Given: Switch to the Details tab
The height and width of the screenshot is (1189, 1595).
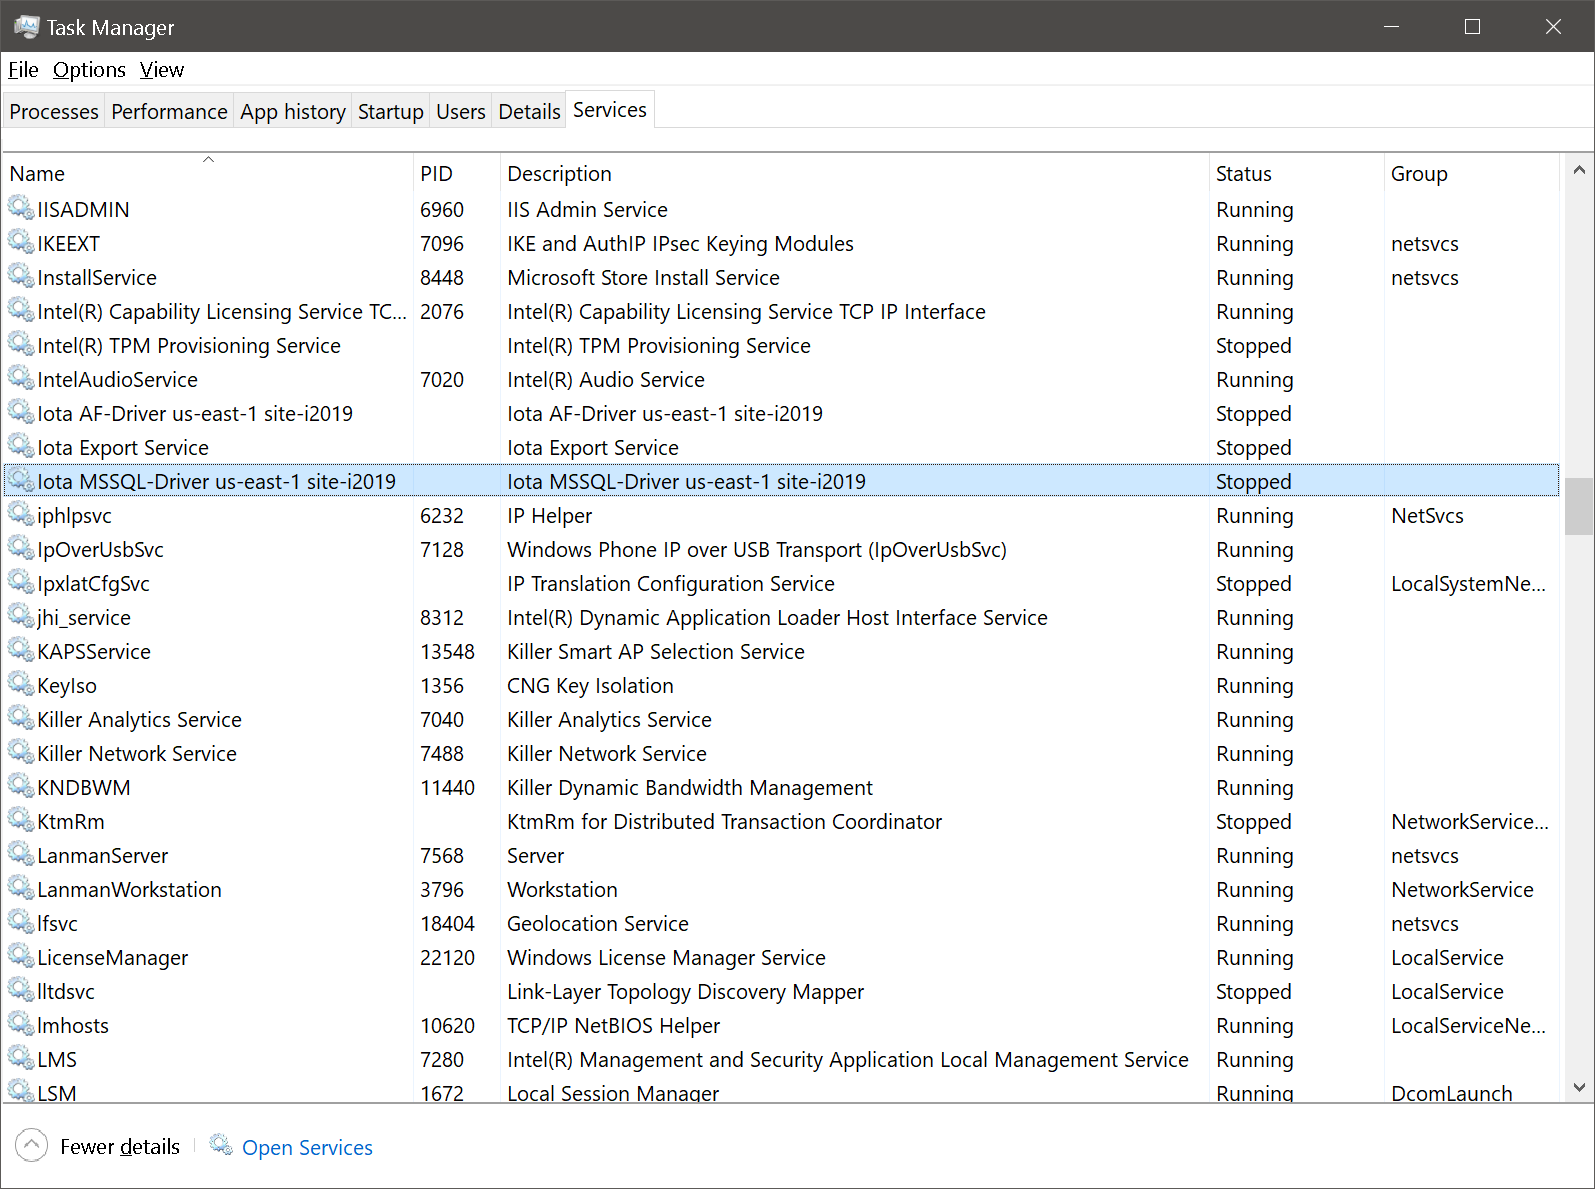Looking at the screenshot, I should [x=529, y=111].
